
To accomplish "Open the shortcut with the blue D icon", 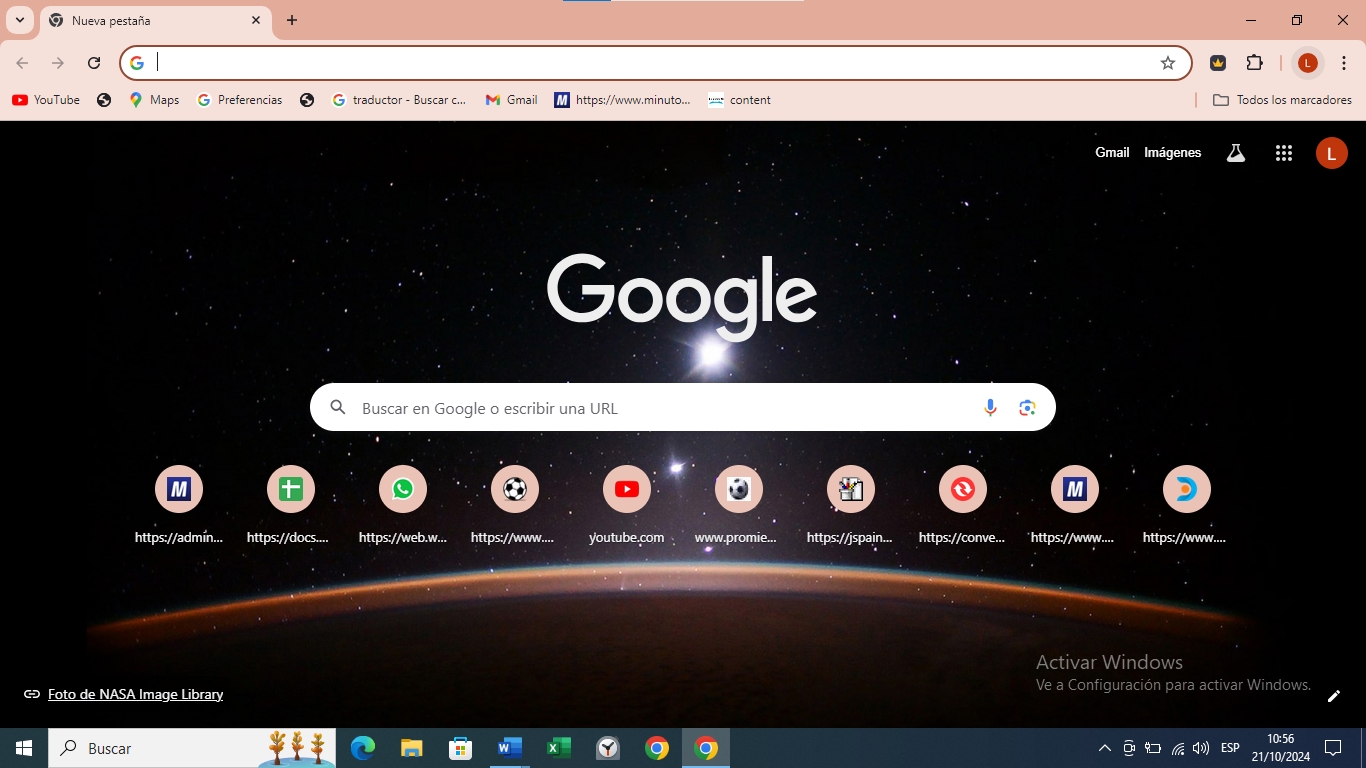I will pyautogui.click(x=1187, y=505).
